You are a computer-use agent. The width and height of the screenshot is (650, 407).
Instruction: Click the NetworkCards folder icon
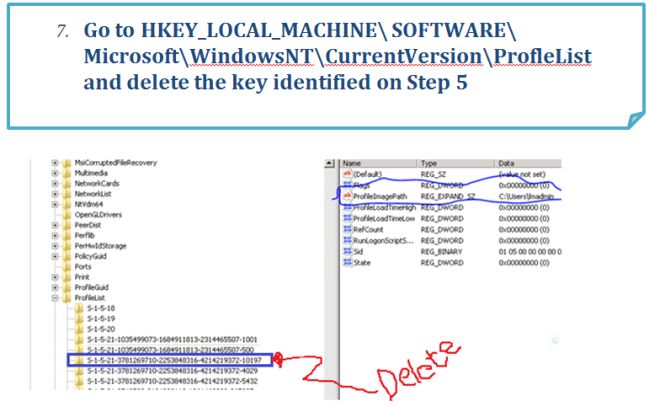(66, 184)
